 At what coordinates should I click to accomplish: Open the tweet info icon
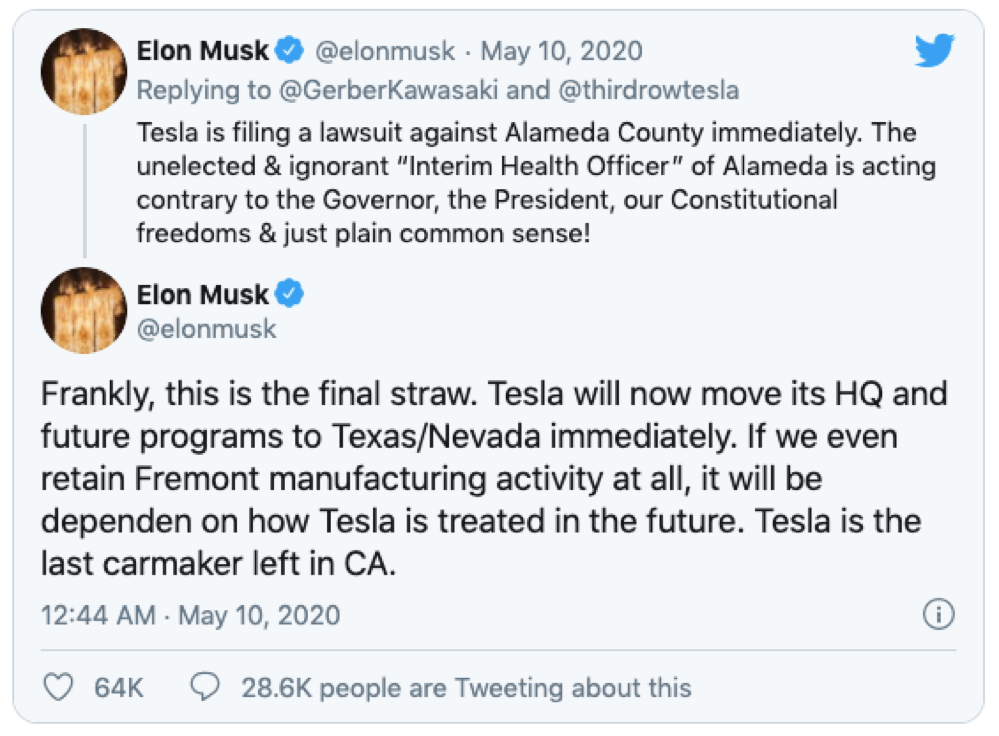[x=938, y=614]
